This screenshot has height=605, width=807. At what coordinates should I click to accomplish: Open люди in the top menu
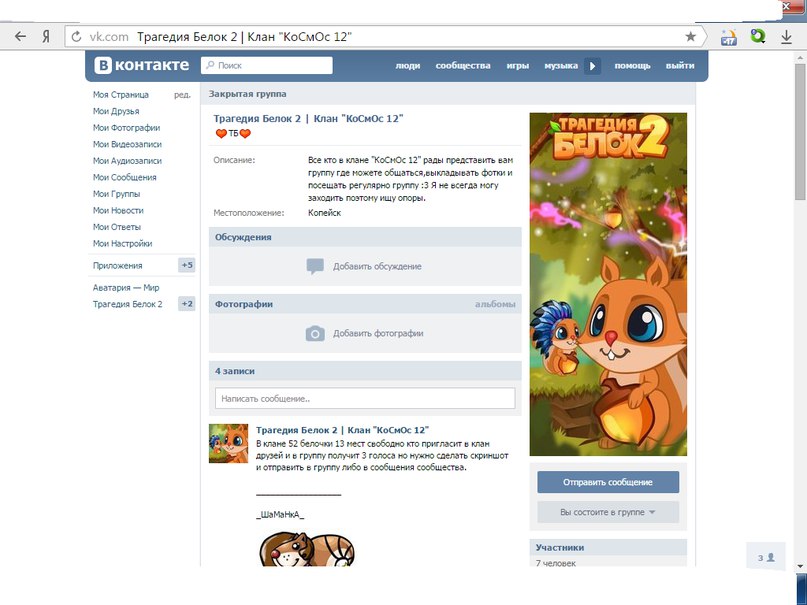coord(408,66)
